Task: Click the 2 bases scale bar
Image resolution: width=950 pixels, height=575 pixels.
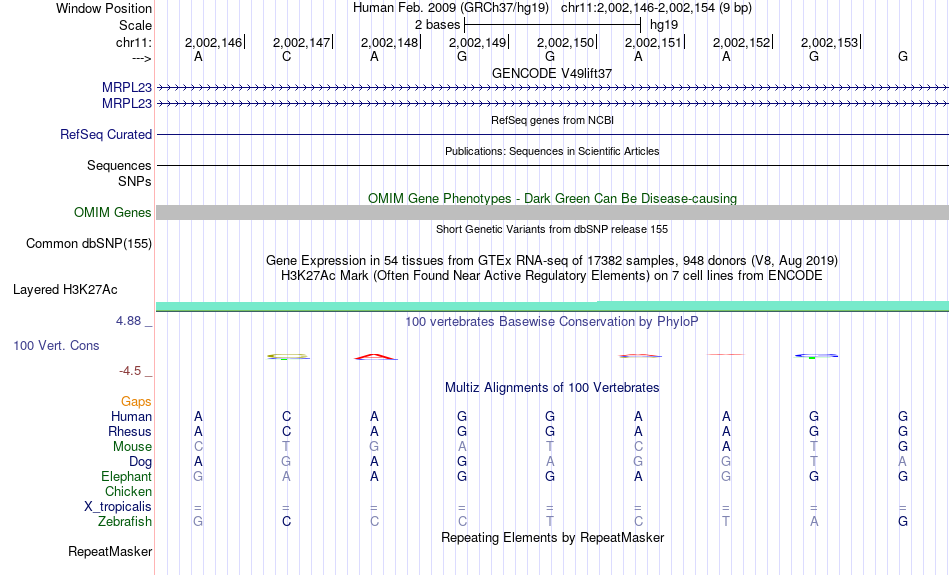Action: pyautogui.click(x=552, y=25)
